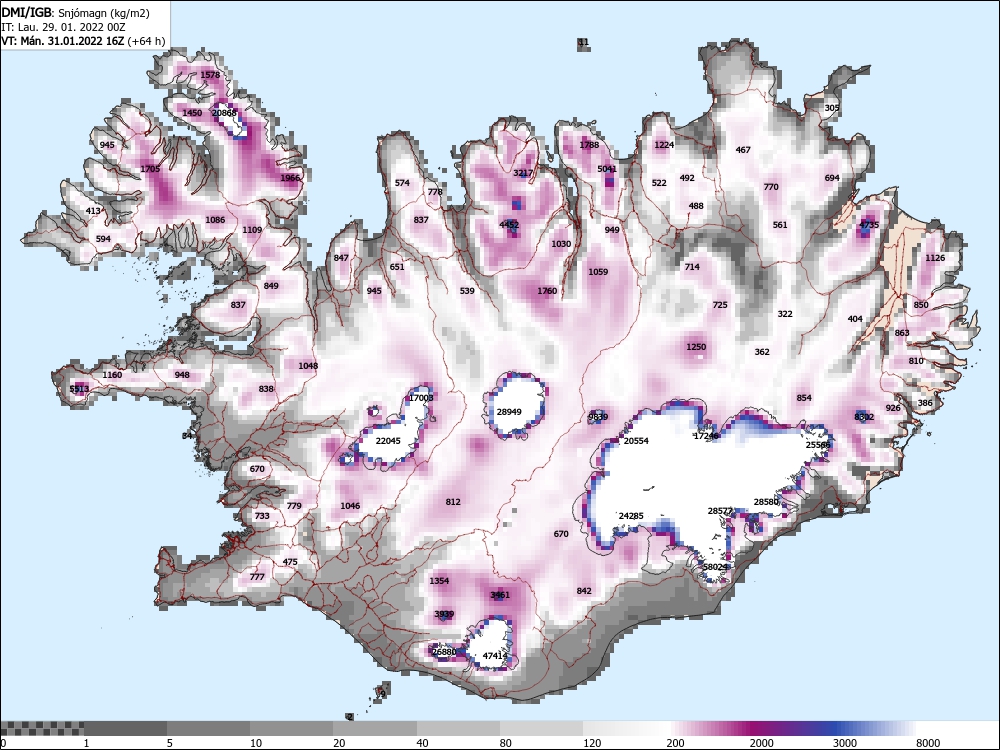Click the map value 1160
Screen dimensions: 1000x750
[x=112, y=375]
